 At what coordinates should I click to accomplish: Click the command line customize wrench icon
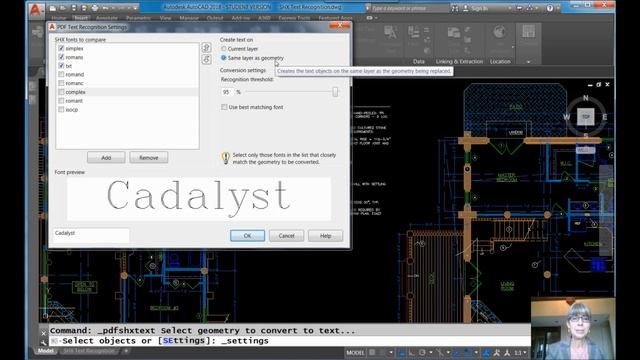point(44,343)
